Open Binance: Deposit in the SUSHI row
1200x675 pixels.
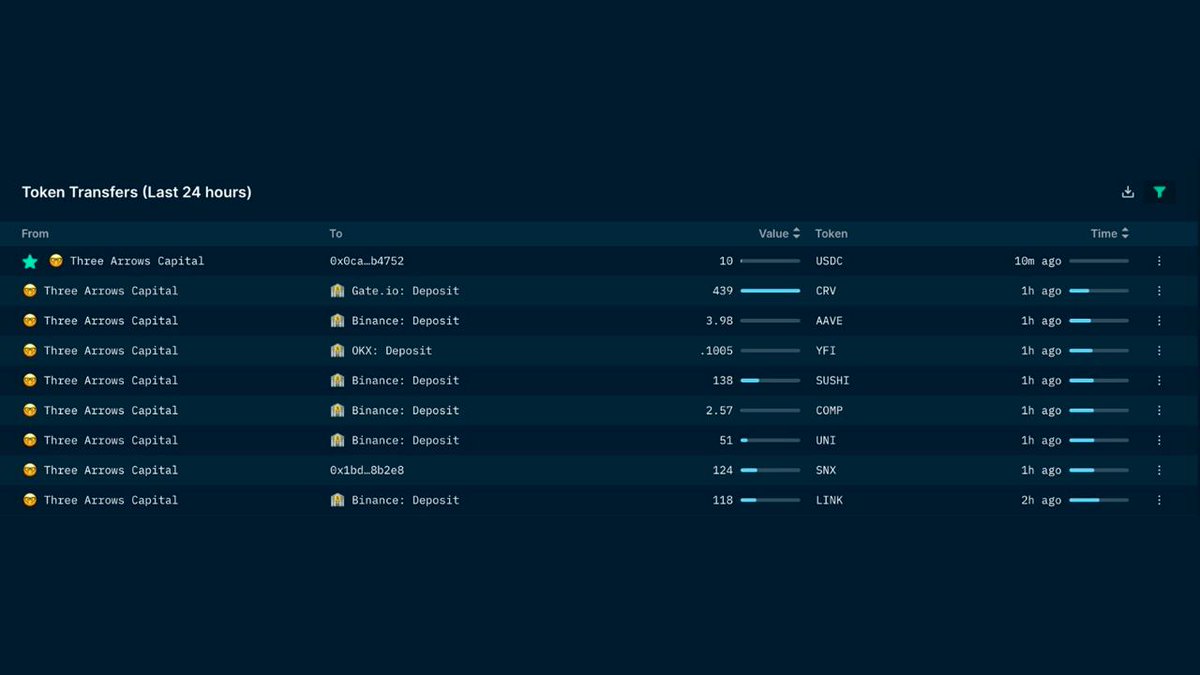pos(405,381)
